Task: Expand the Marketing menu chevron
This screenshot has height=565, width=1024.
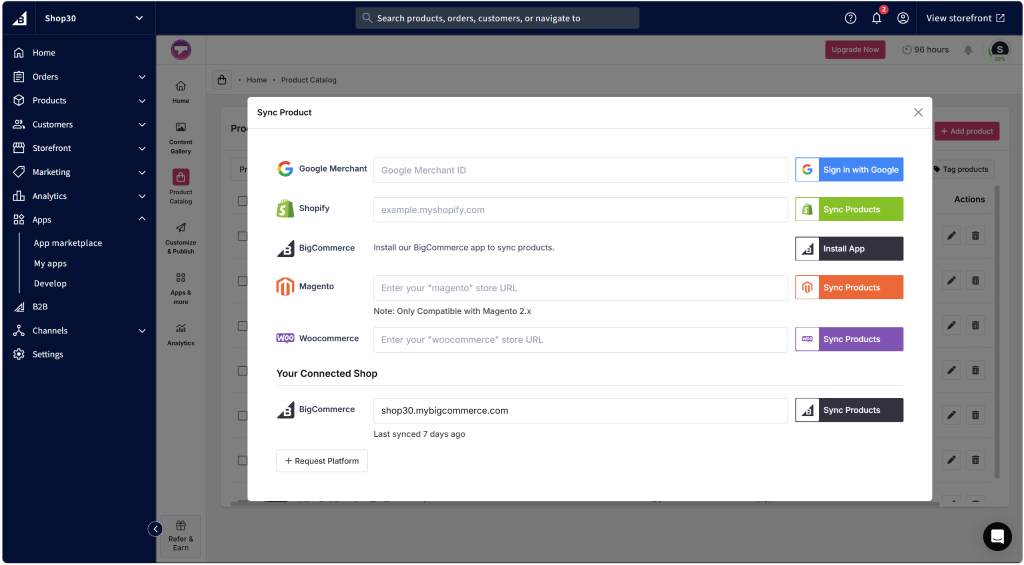Action: [142, 172]
